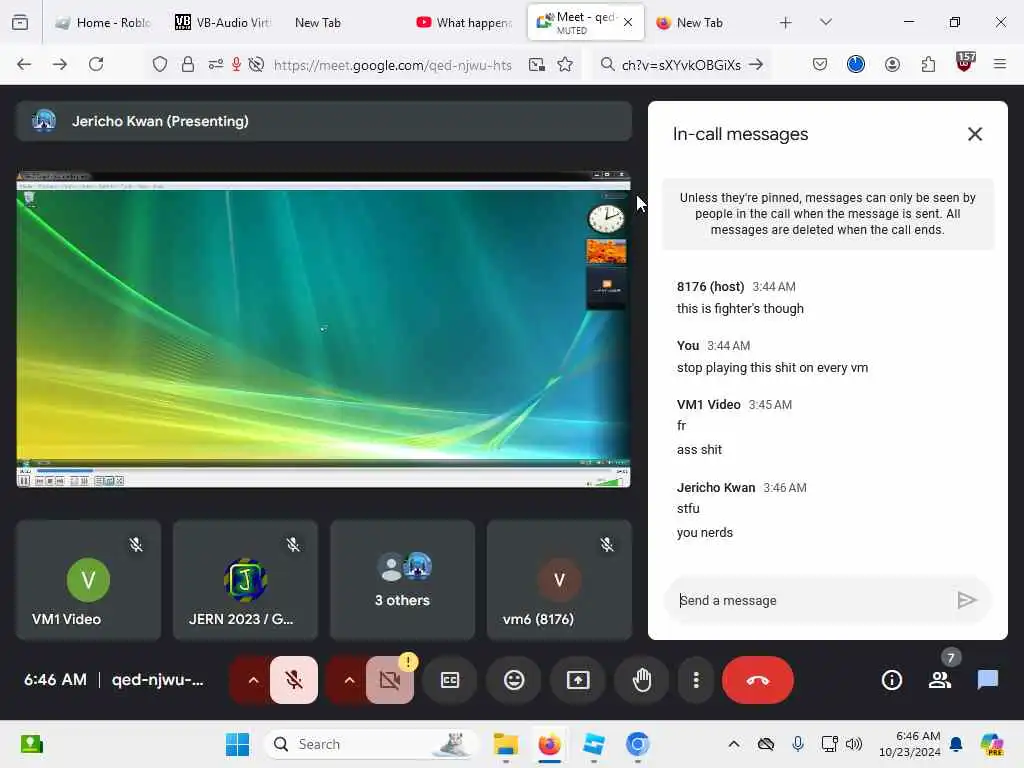1024x768 pixels.
Task: Open Roblox Studio taskbar icon
Action: pyautogui.click(x=594, y=744)
